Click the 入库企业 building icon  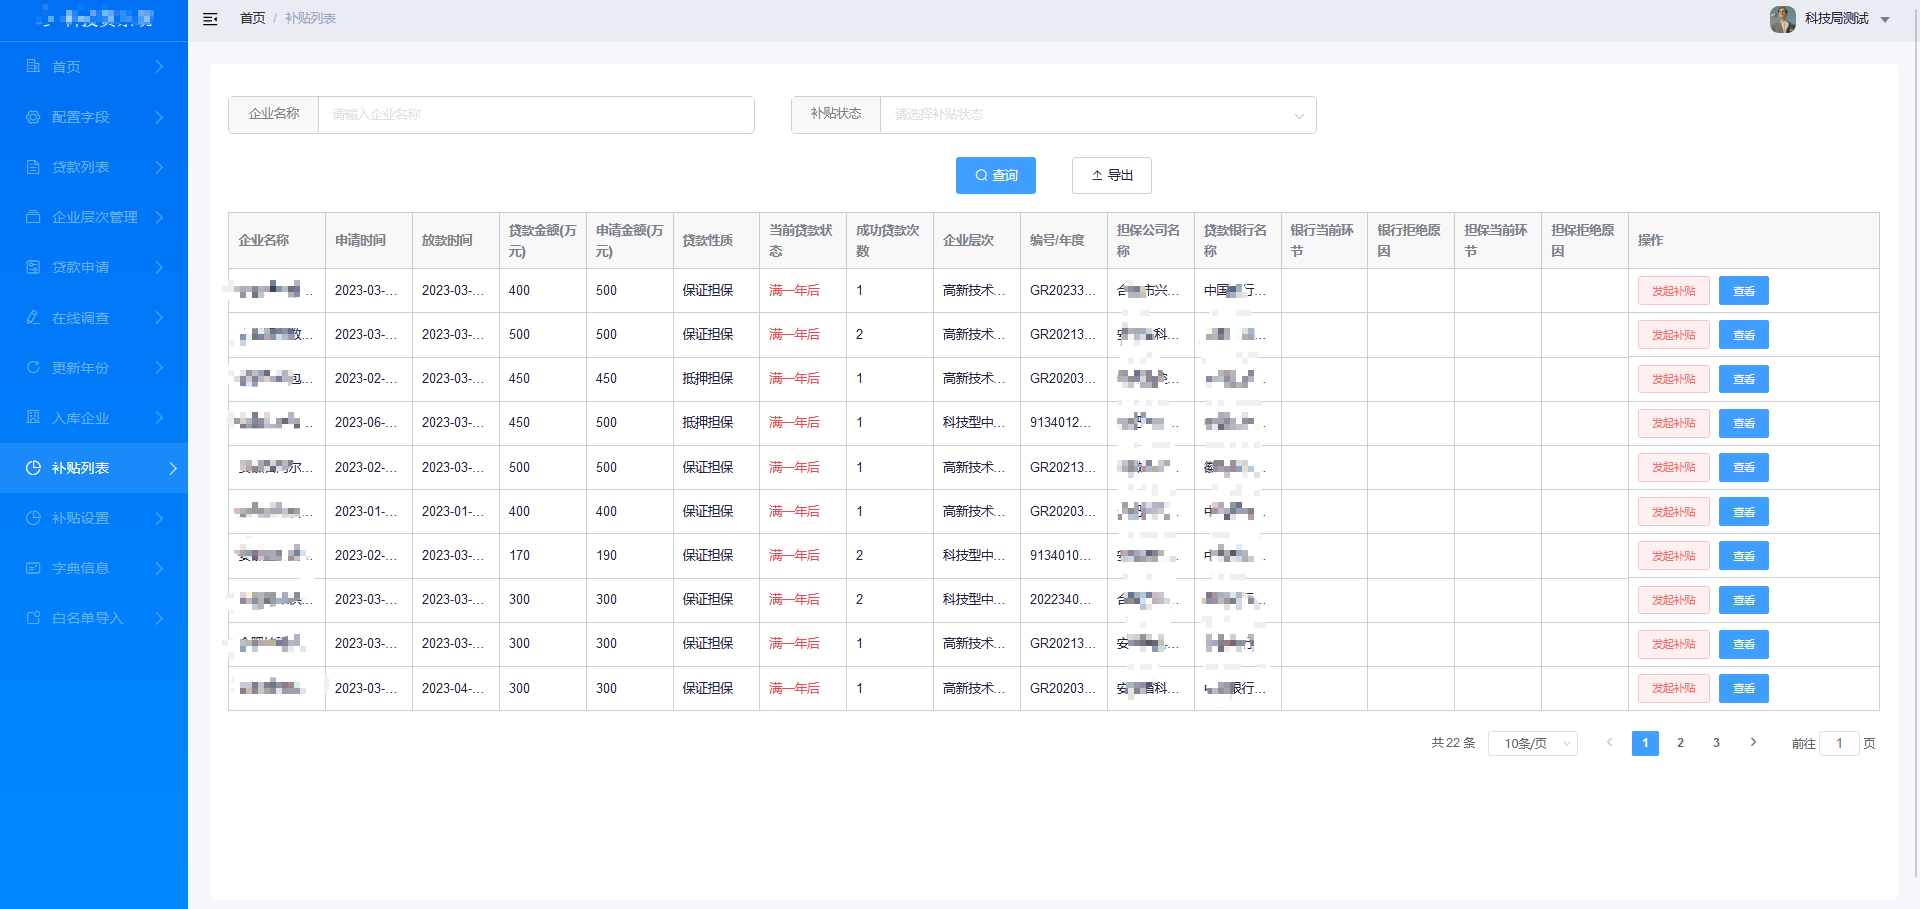point(33,418)
